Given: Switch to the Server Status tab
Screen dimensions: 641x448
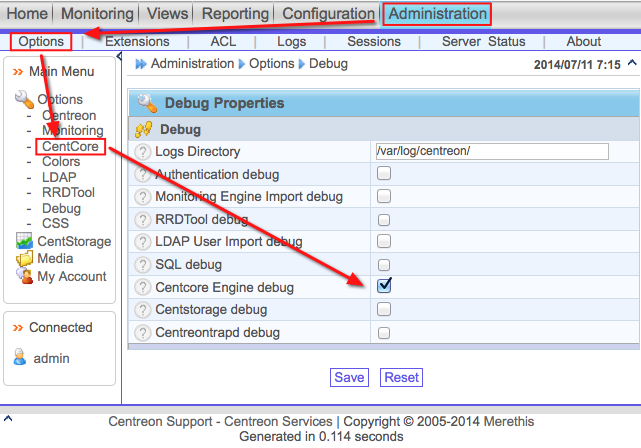Looking at the screenshot, I should [483, 42].
